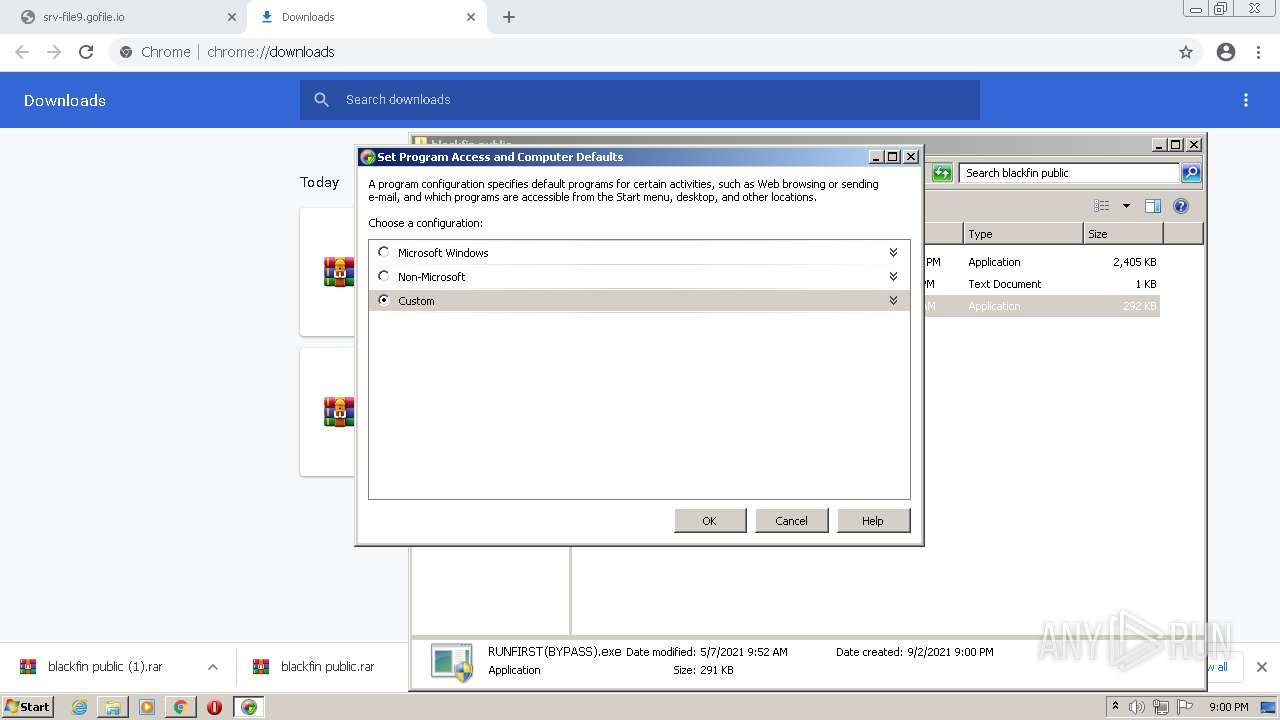Open Explorer help question mark icon

coord(1181,206)
